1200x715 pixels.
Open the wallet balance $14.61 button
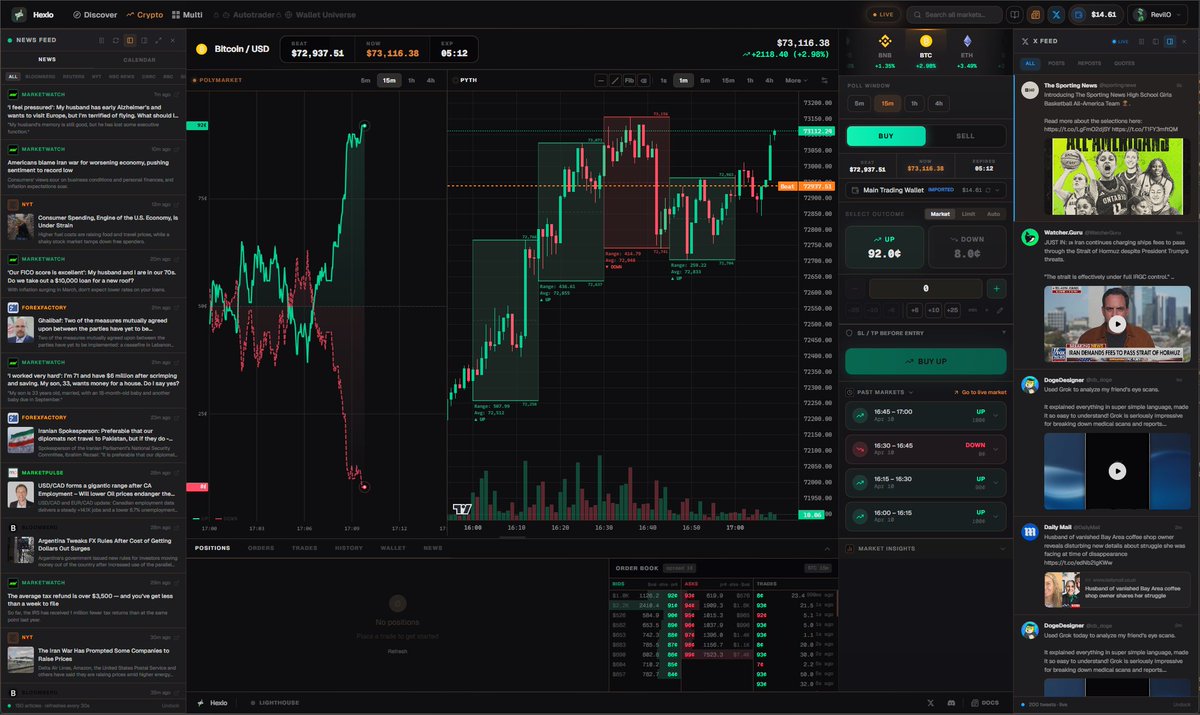(1095, 15)
